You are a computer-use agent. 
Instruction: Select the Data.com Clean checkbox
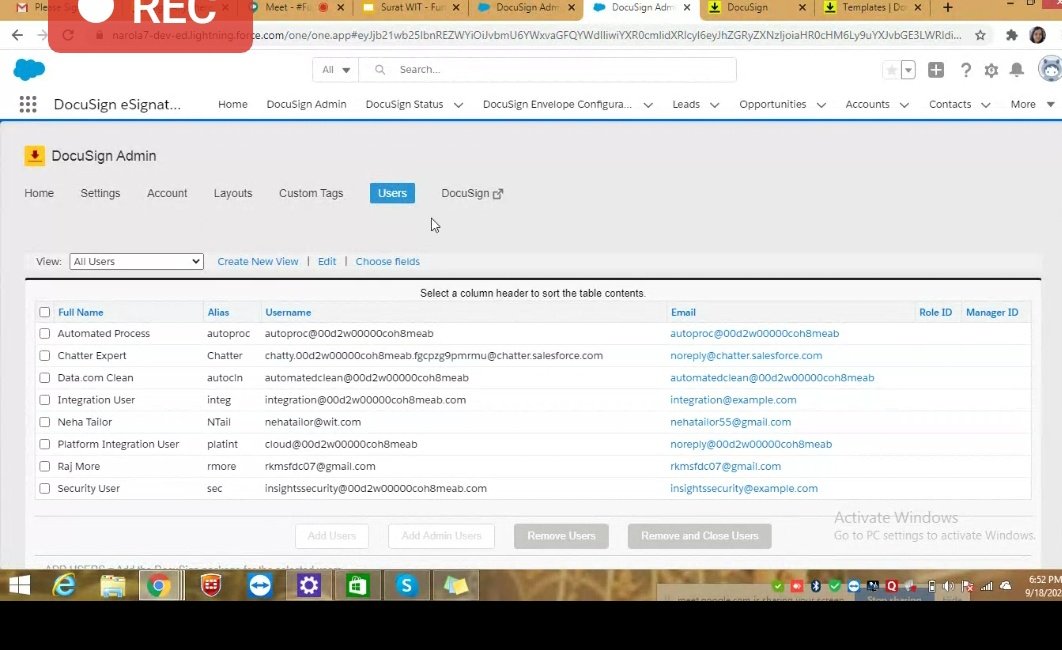[45, 378]
